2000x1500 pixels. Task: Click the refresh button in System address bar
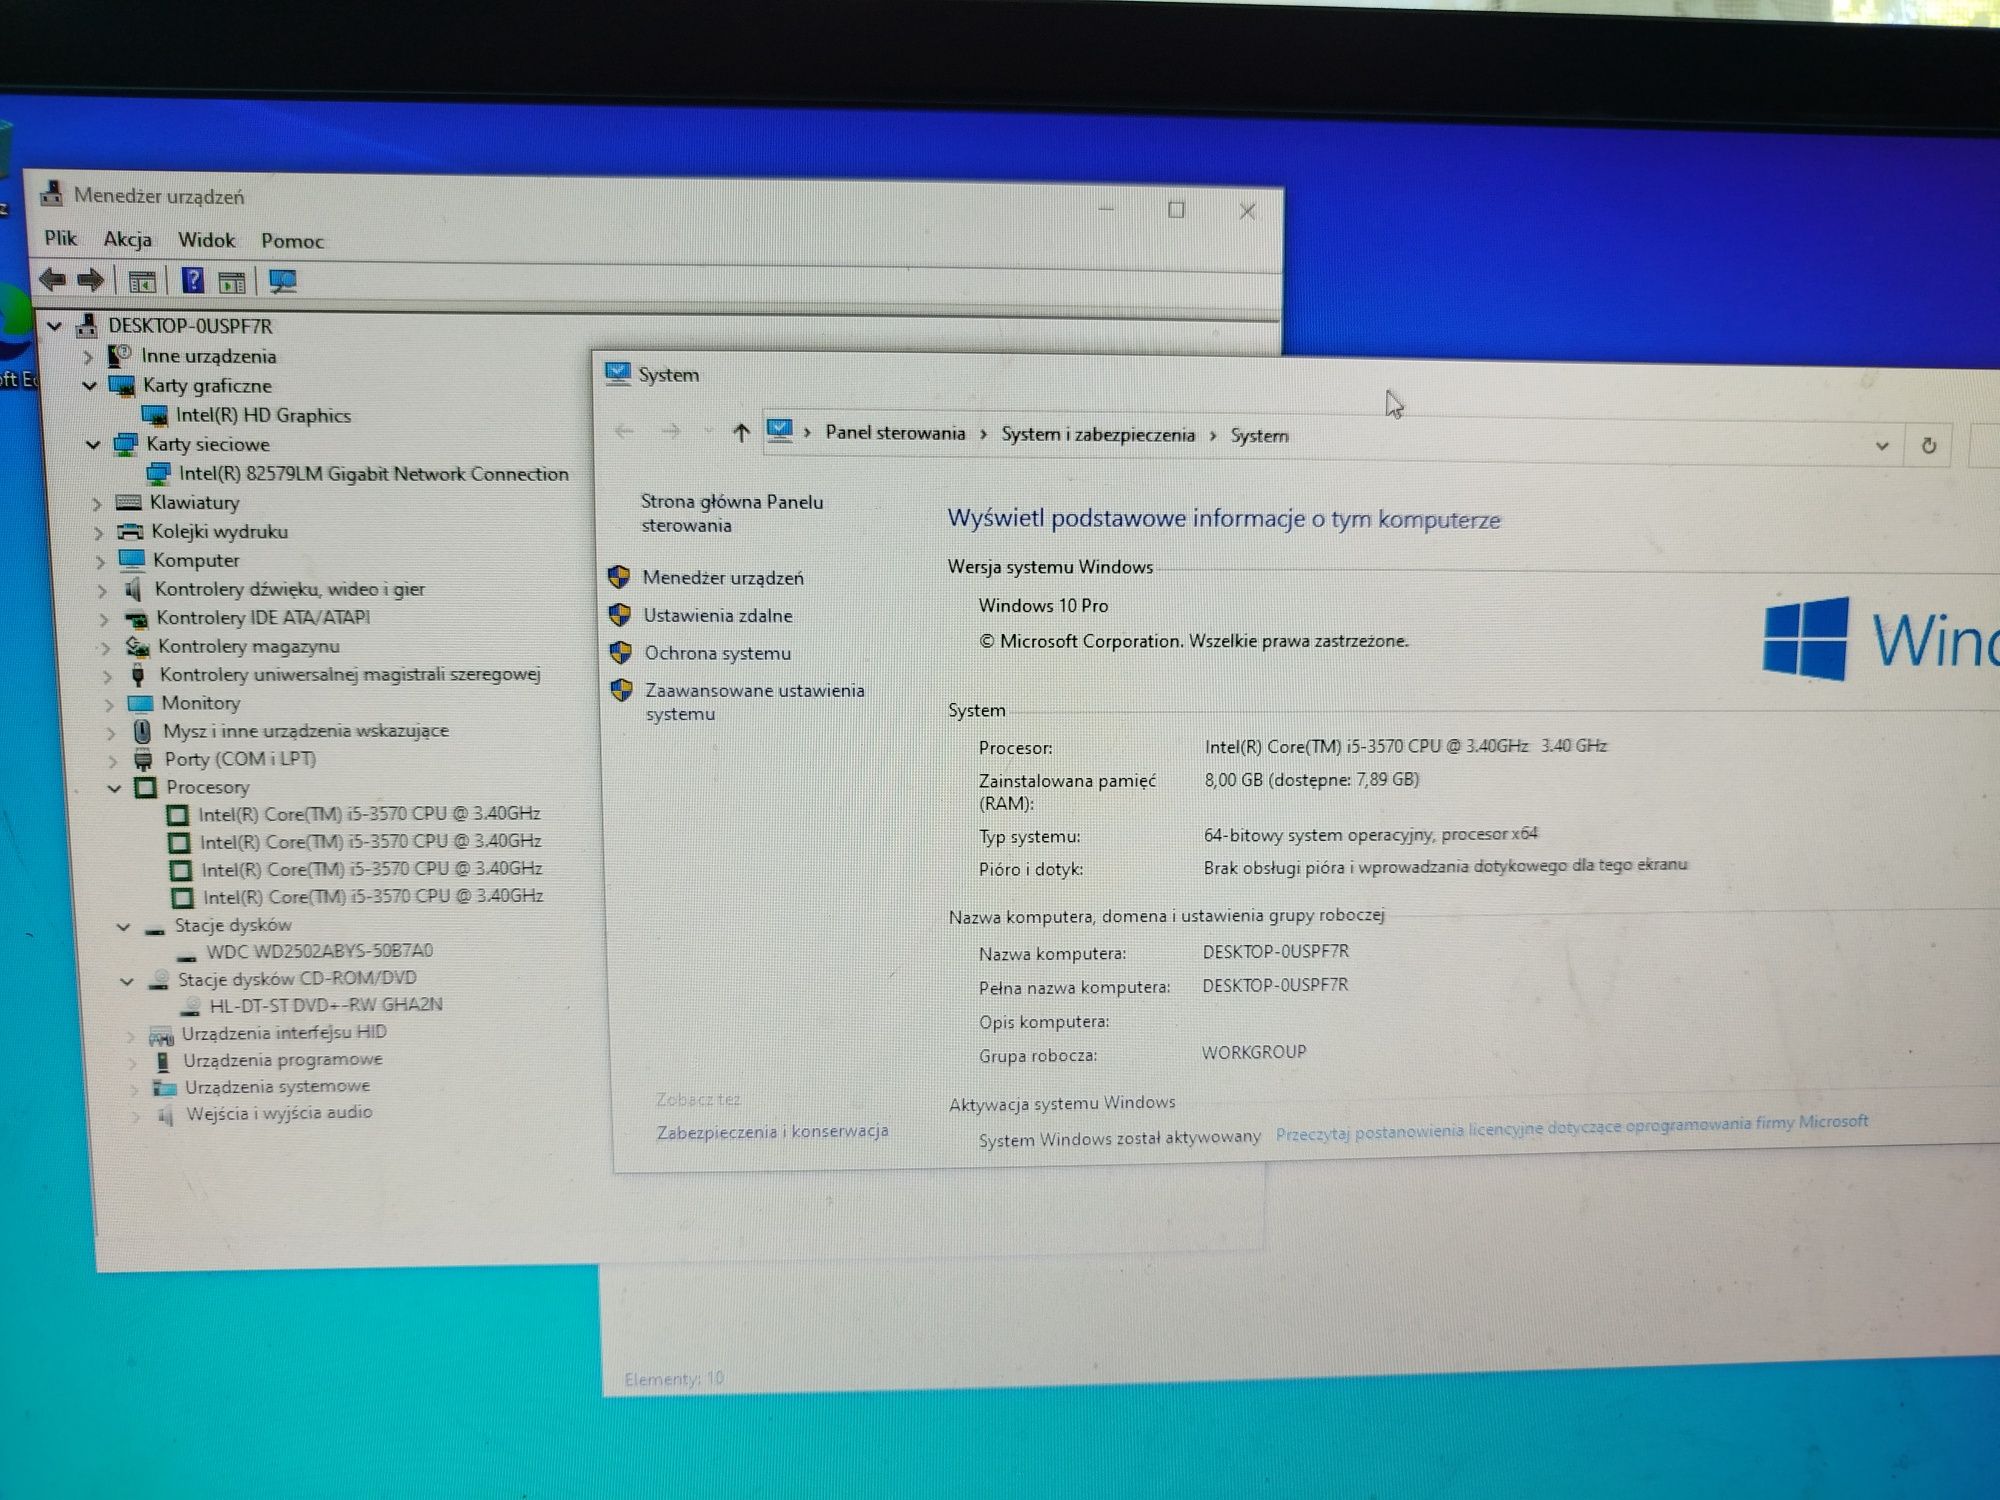click(1929, 446)
